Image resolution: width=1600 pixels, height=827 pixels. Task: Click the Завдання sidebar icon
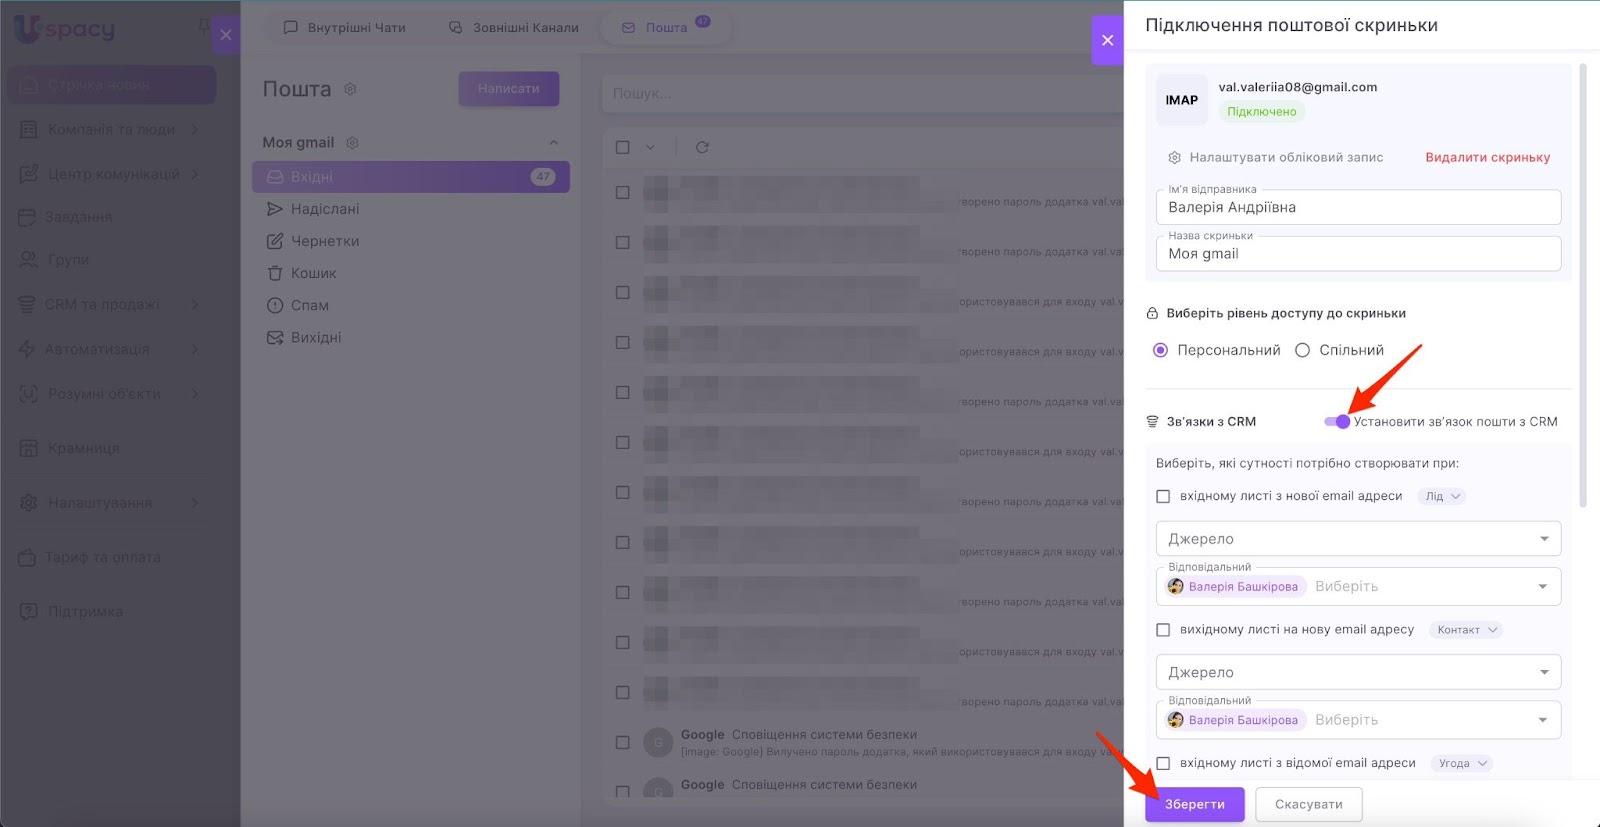tap(27, 217)
